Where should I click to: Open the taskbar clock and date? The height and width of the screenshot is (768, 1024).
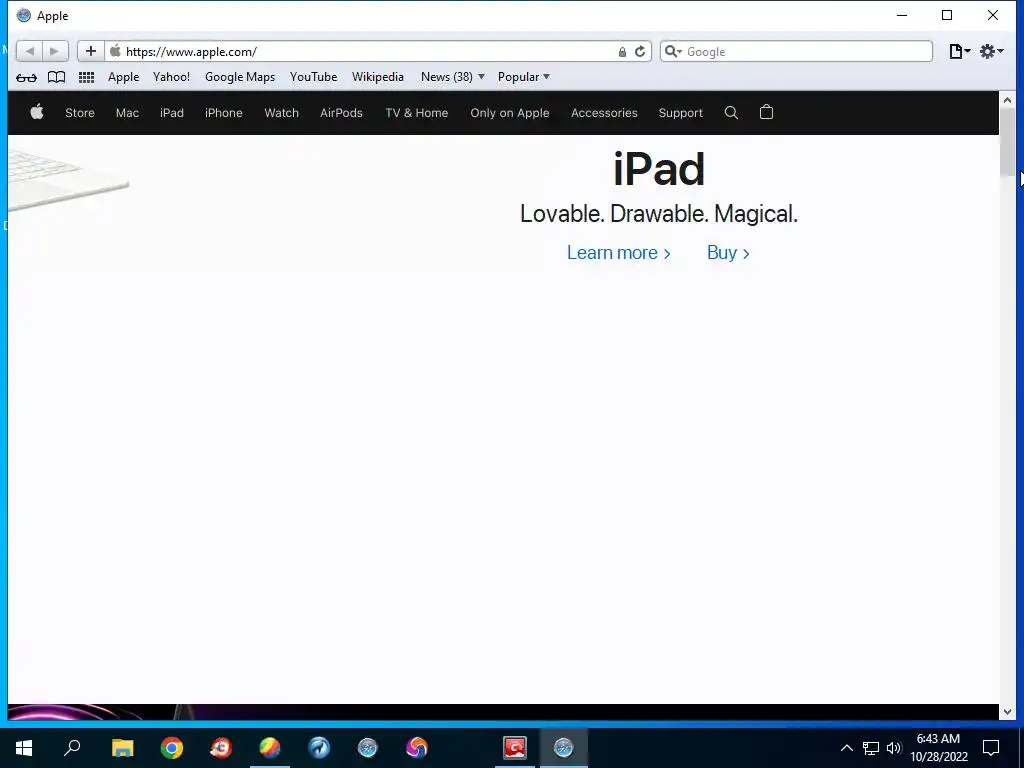938,748
